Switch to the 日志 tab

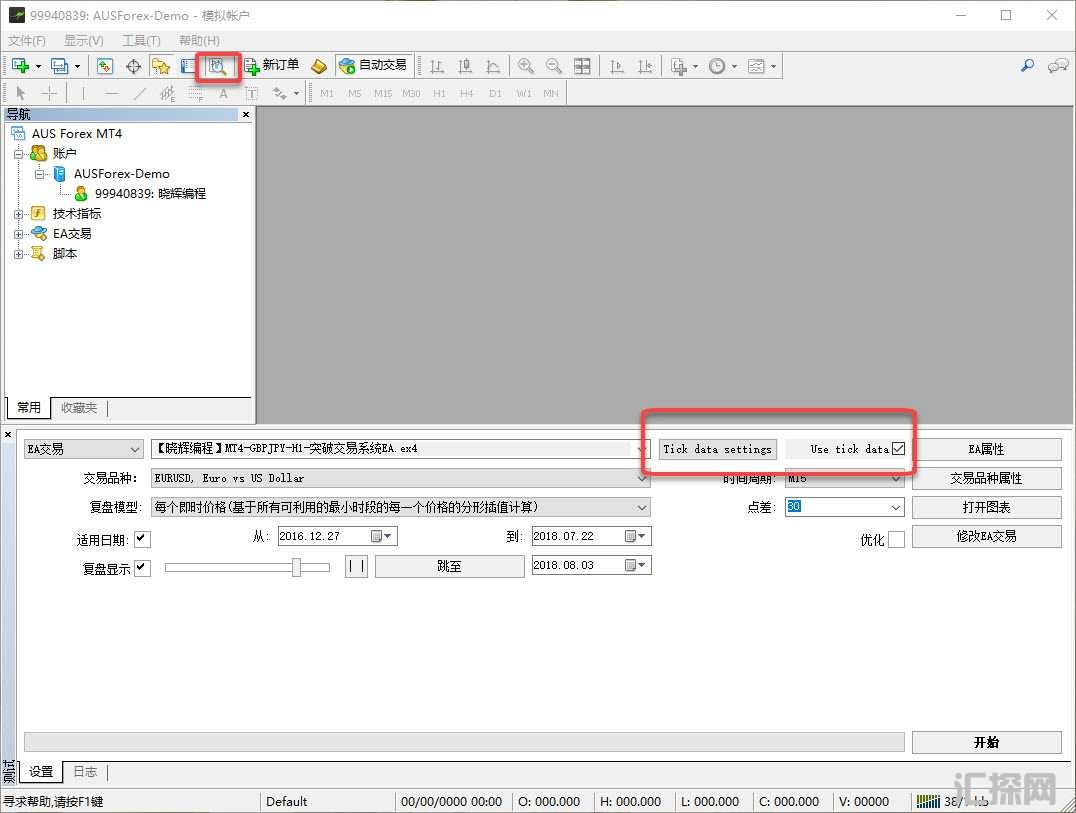85,772
